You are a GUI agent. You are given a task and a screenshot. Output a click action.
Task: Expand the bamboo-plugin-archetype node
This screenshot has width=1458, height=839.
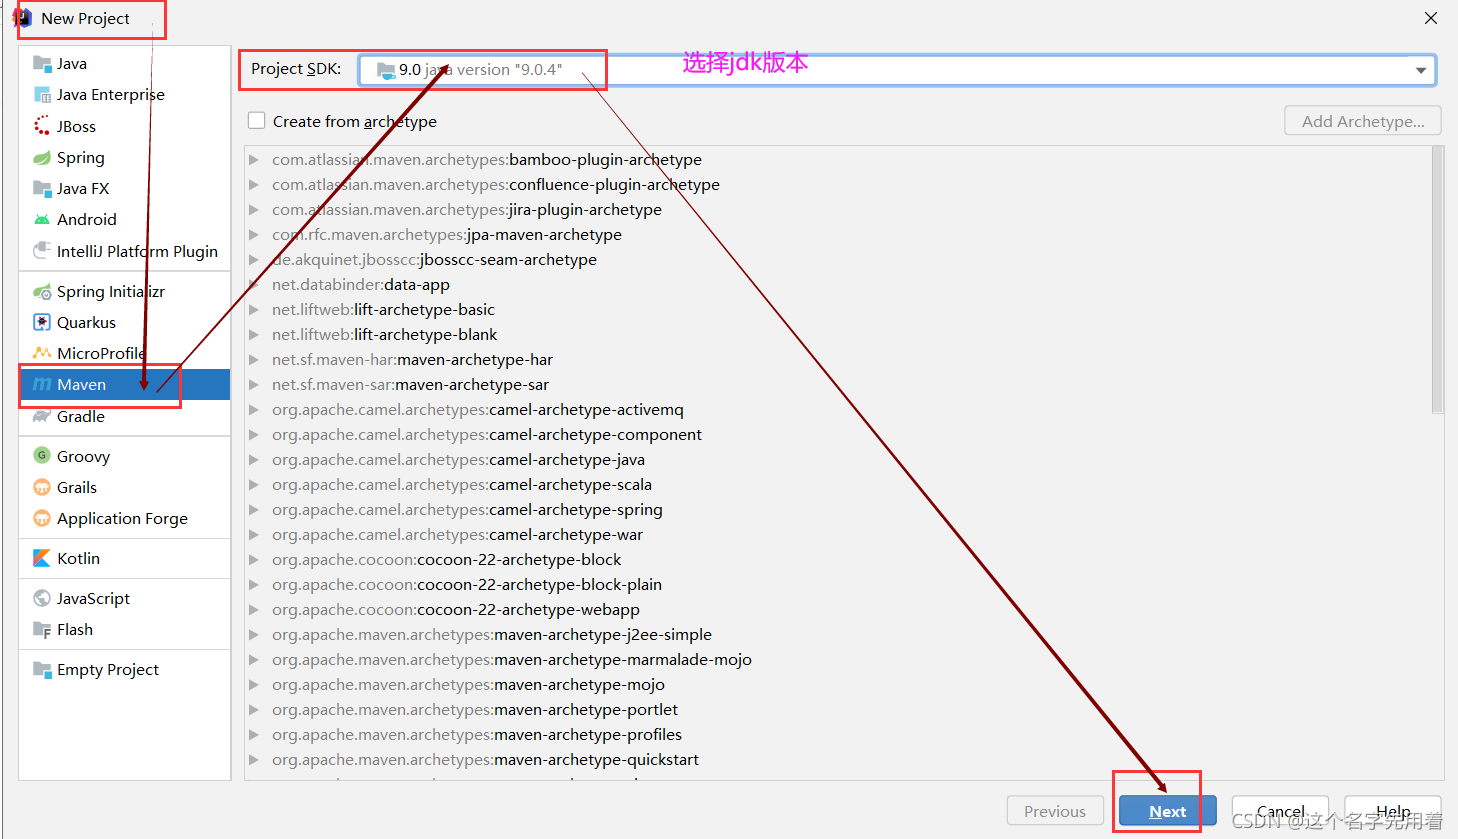[254, 159]
